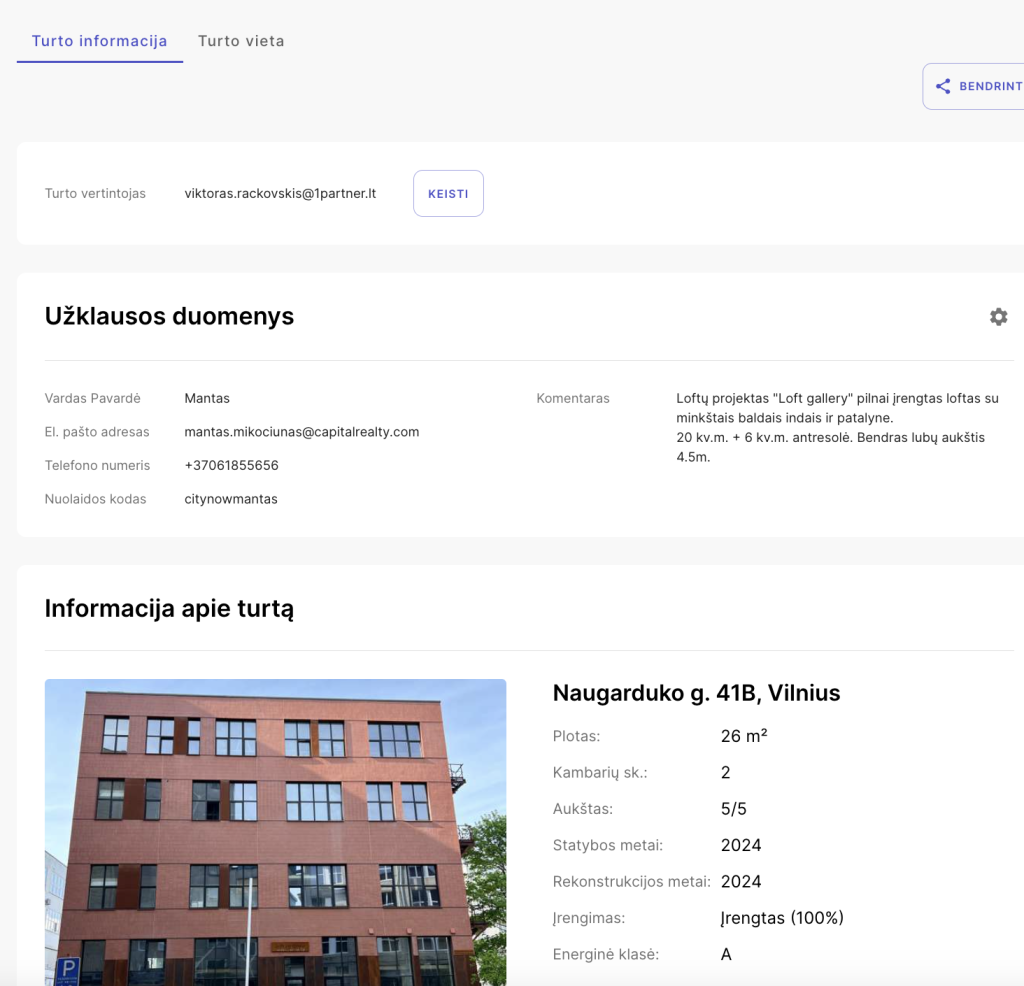
Task: Click the Užklausos duomenys section title
Action: pos(169,316)
